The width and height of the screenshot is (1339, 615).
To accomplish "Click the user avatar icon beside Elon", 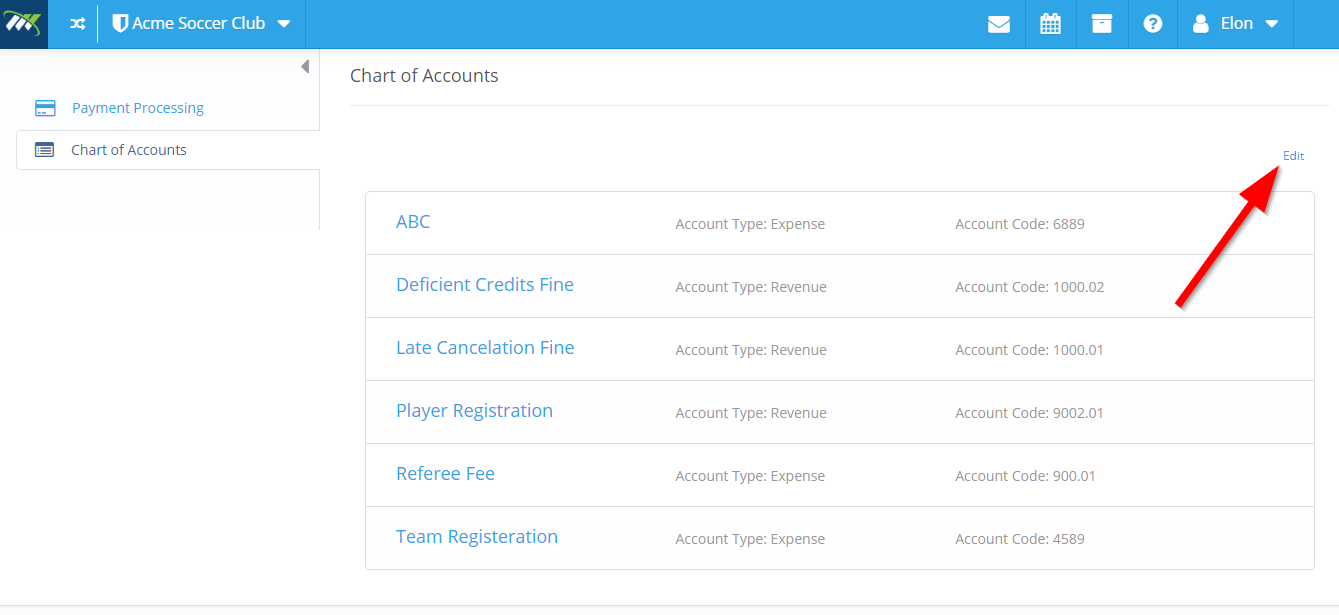I will pos(1202,24).
